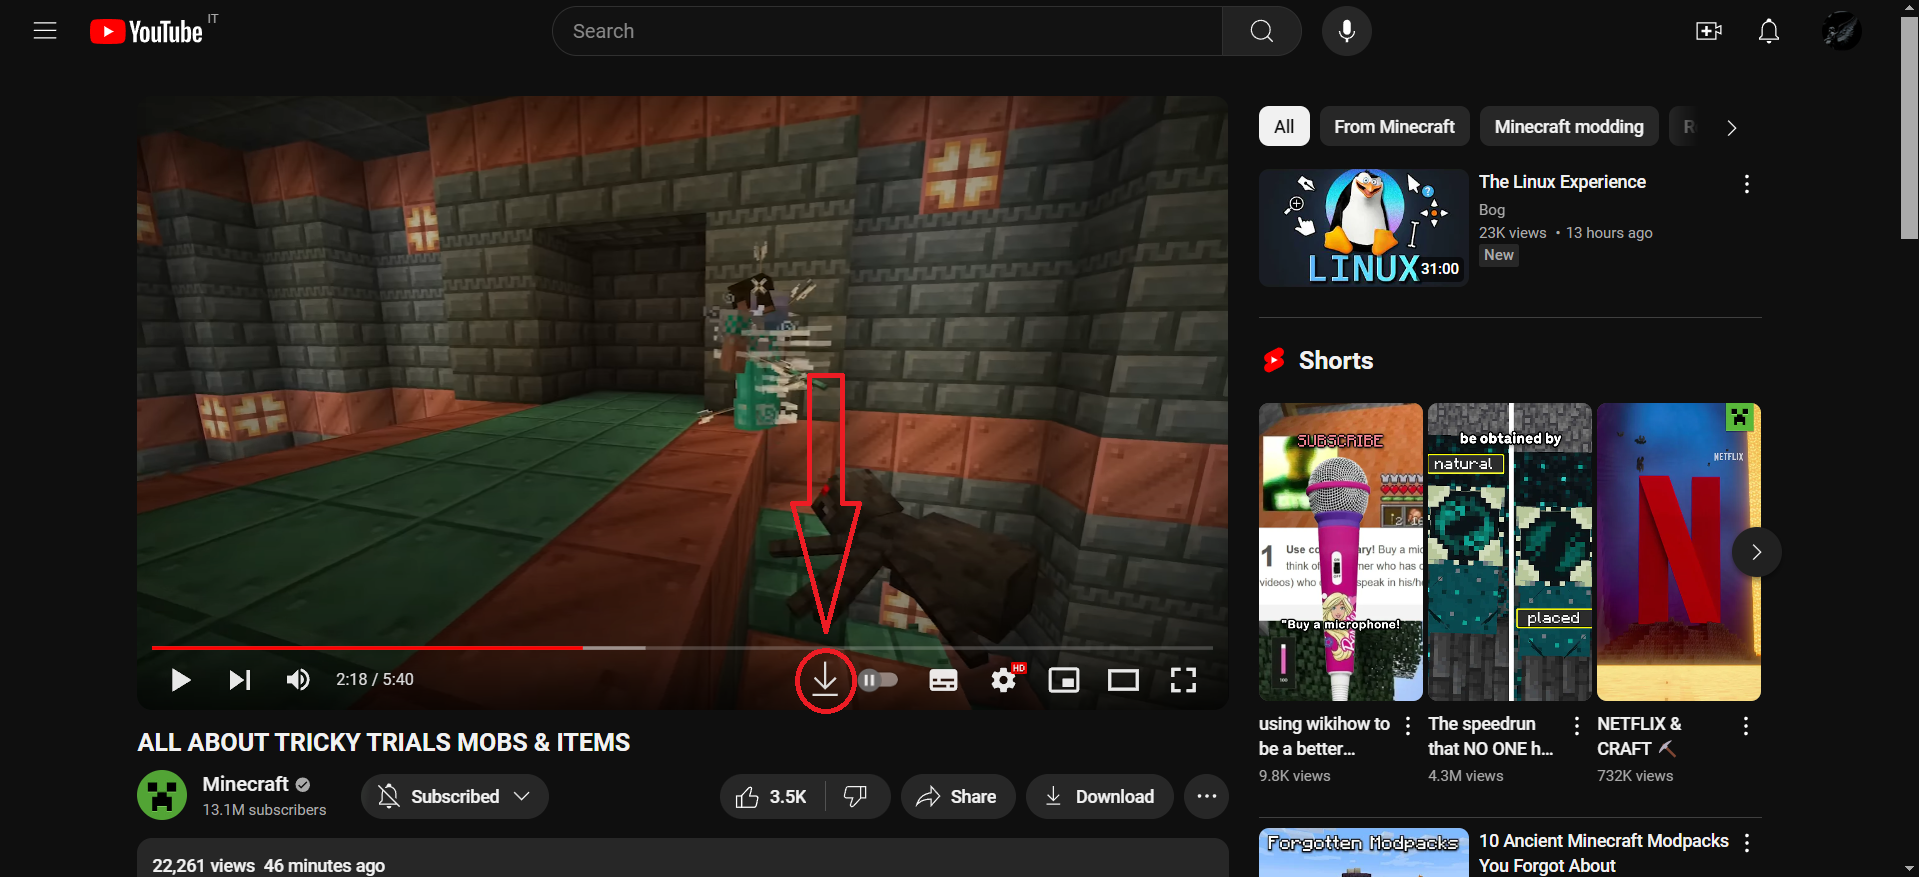This screenshot has height=877, width=1919.
Task: Click the 'New' badge on Linux video
Action: [1498, 255]
